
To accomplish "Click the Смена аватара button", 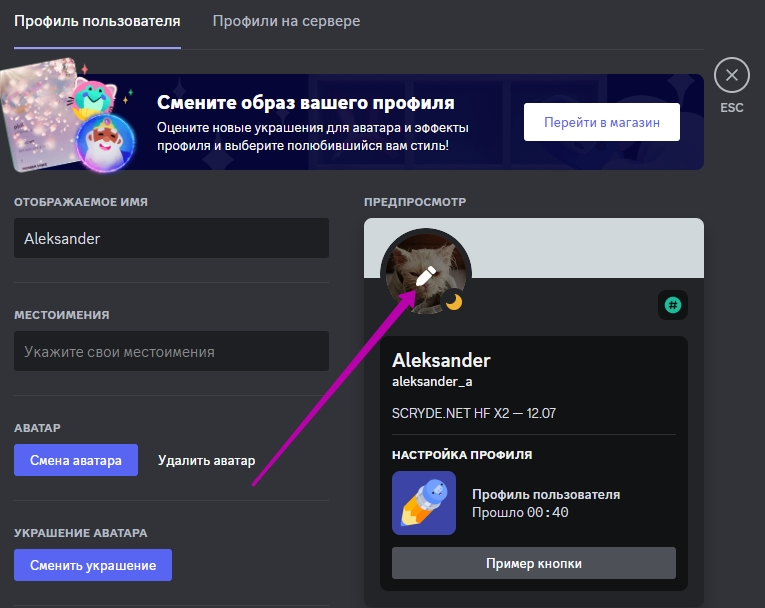I will pos(76,460).
